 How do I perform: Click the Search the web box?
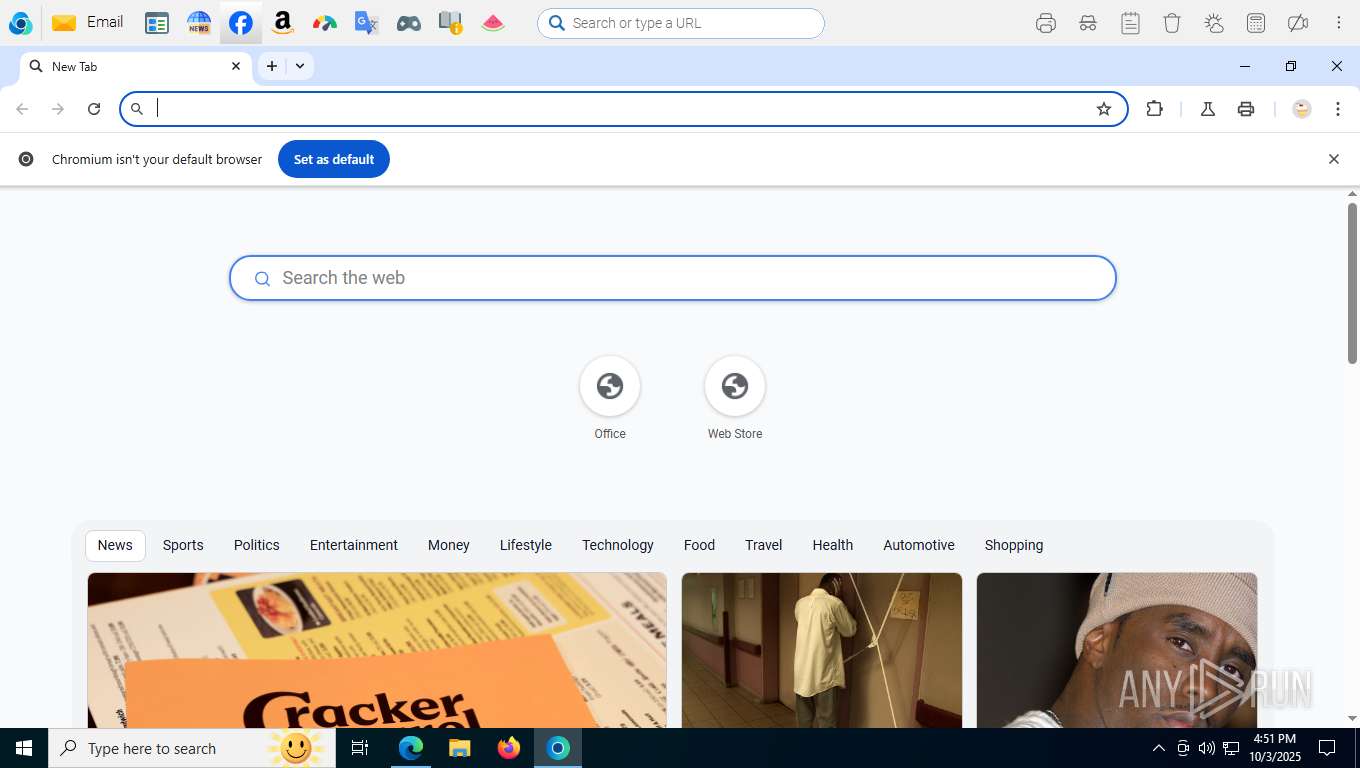[x=673, y=278]
